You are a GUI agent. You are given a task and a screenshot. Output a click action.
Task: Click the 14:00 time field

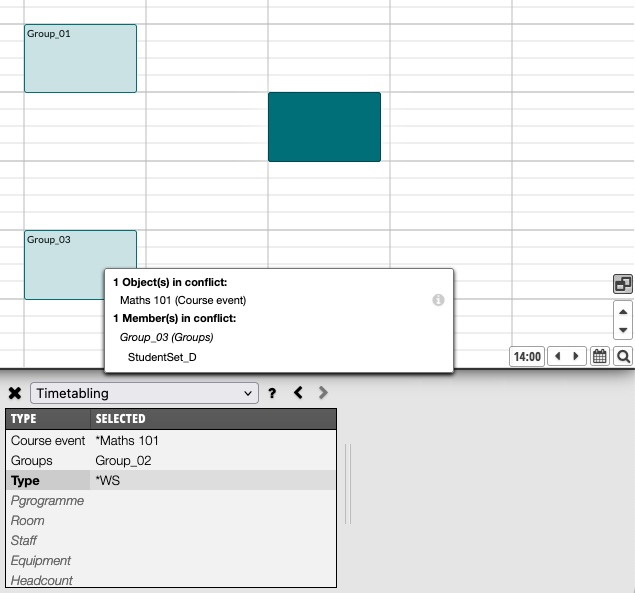(x=527, y=357)
